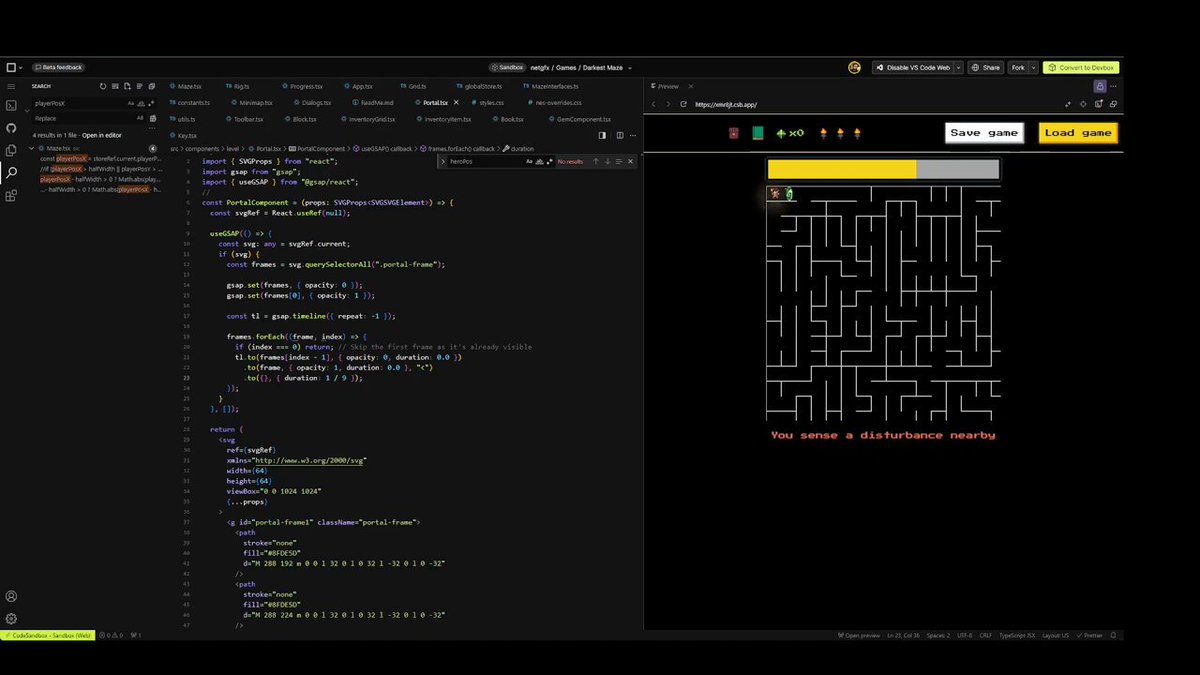Screen dimensions: 1200x675
Task: Click the Save game button
Action: click(x=984, y=133)
